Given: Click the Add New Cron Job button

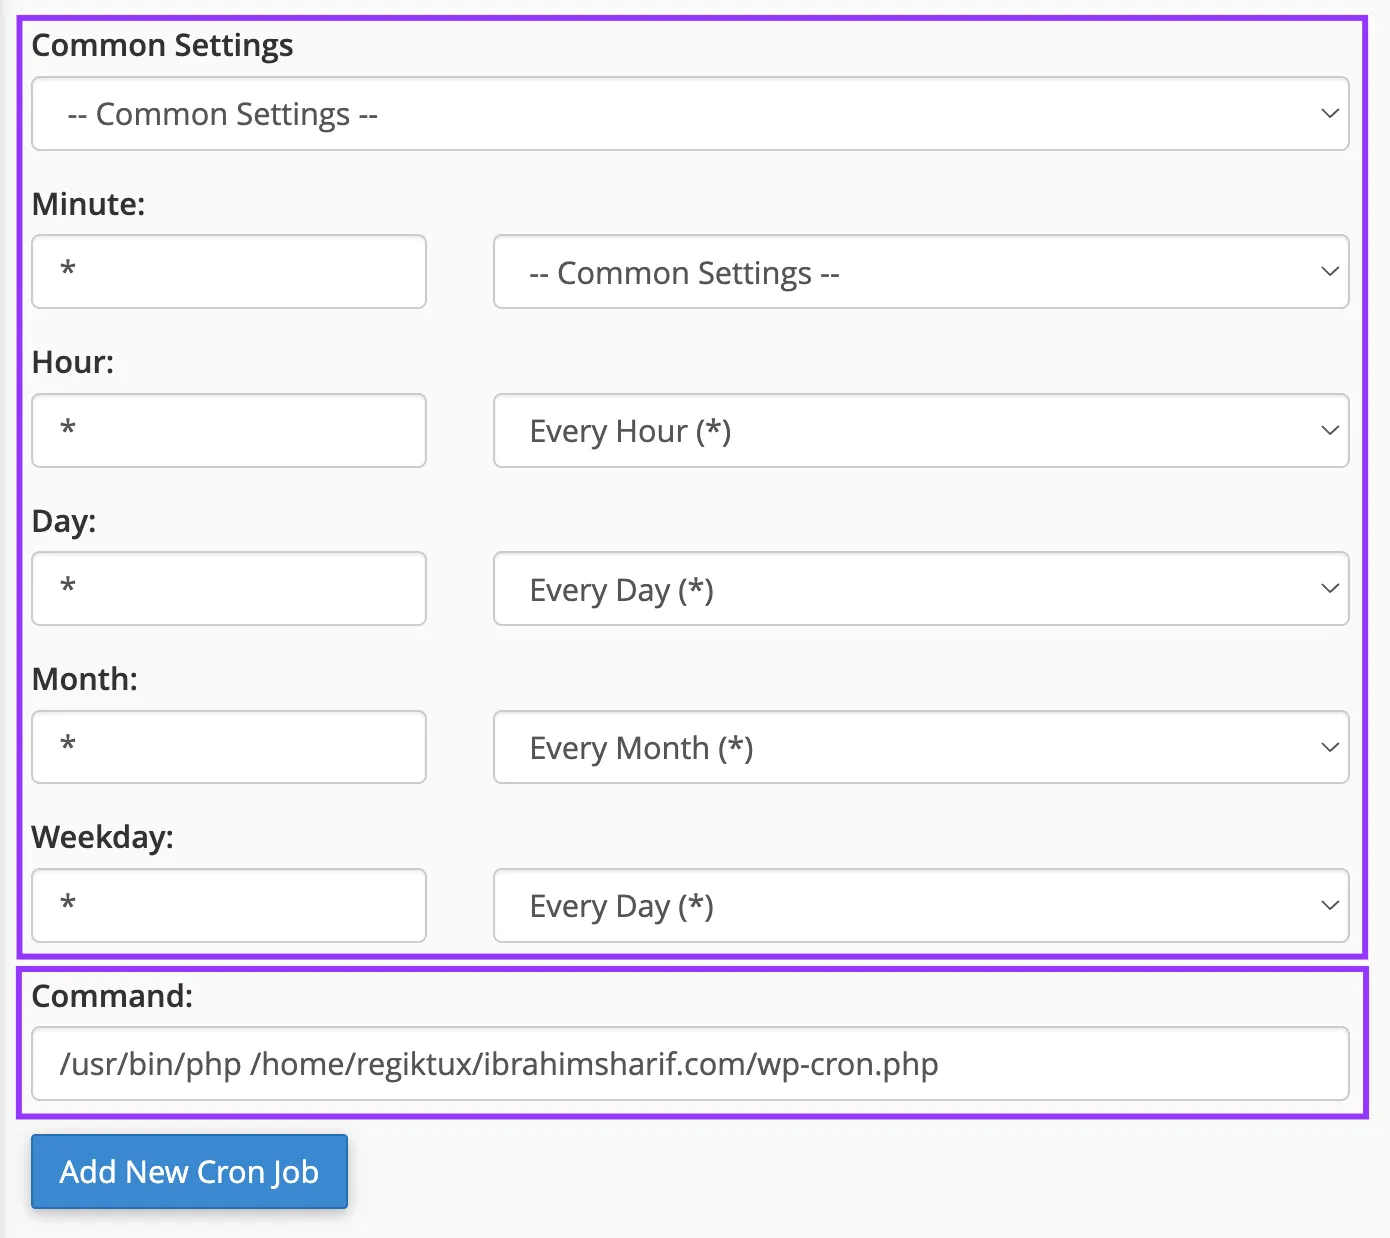Looking at the screenshot, I should pos(189,1171).
